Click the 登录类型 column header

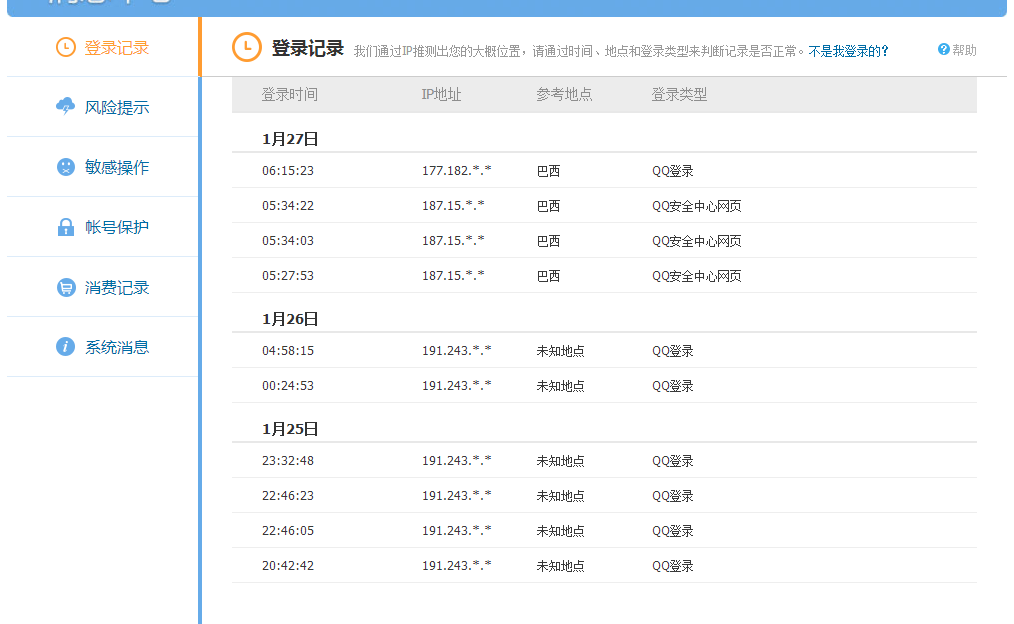click(679, 94)
